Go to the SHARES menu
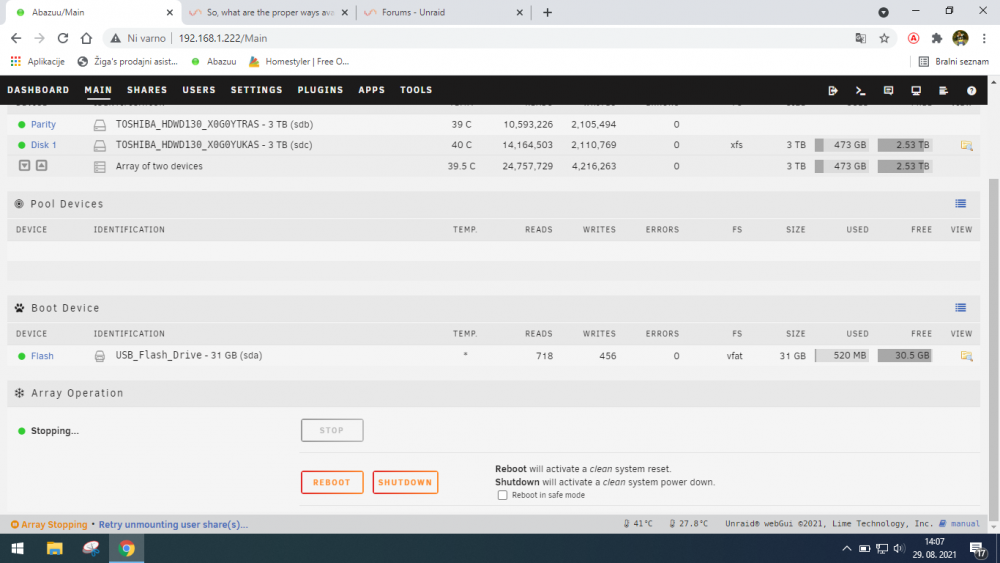The image size is (1000, 563). pyautogui.click(x=147, y=90)
